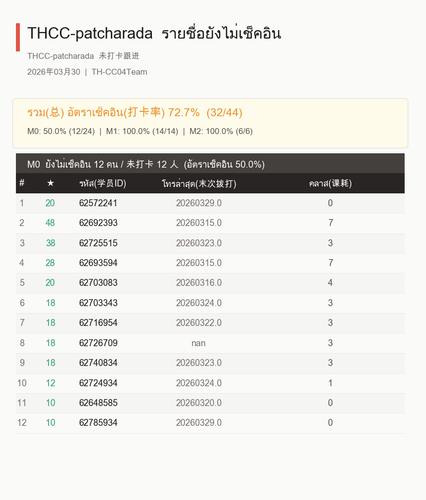Viewport: 426px width, 500px height.
Task: Select the row with ID 62725515
Action: (x=210, y=243)
